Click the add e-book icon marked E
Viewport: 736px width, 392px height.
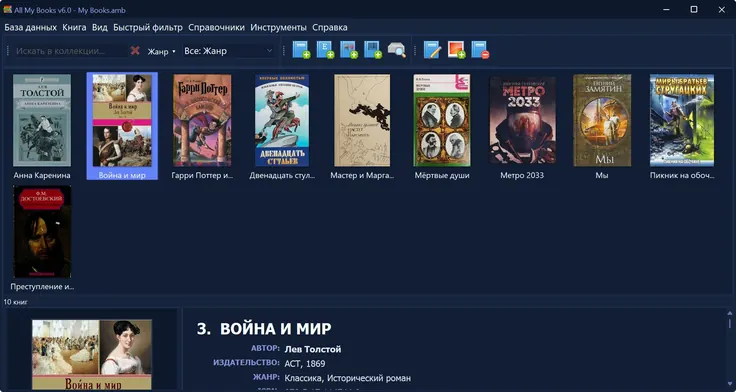[325, 50]
